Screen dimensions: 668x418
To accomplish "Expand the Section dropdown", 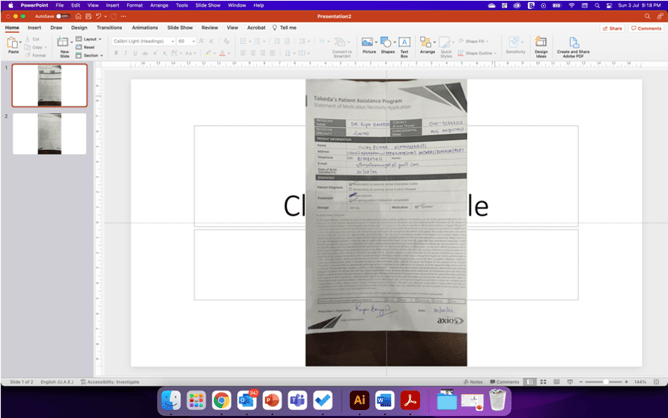I will point(90,55).
